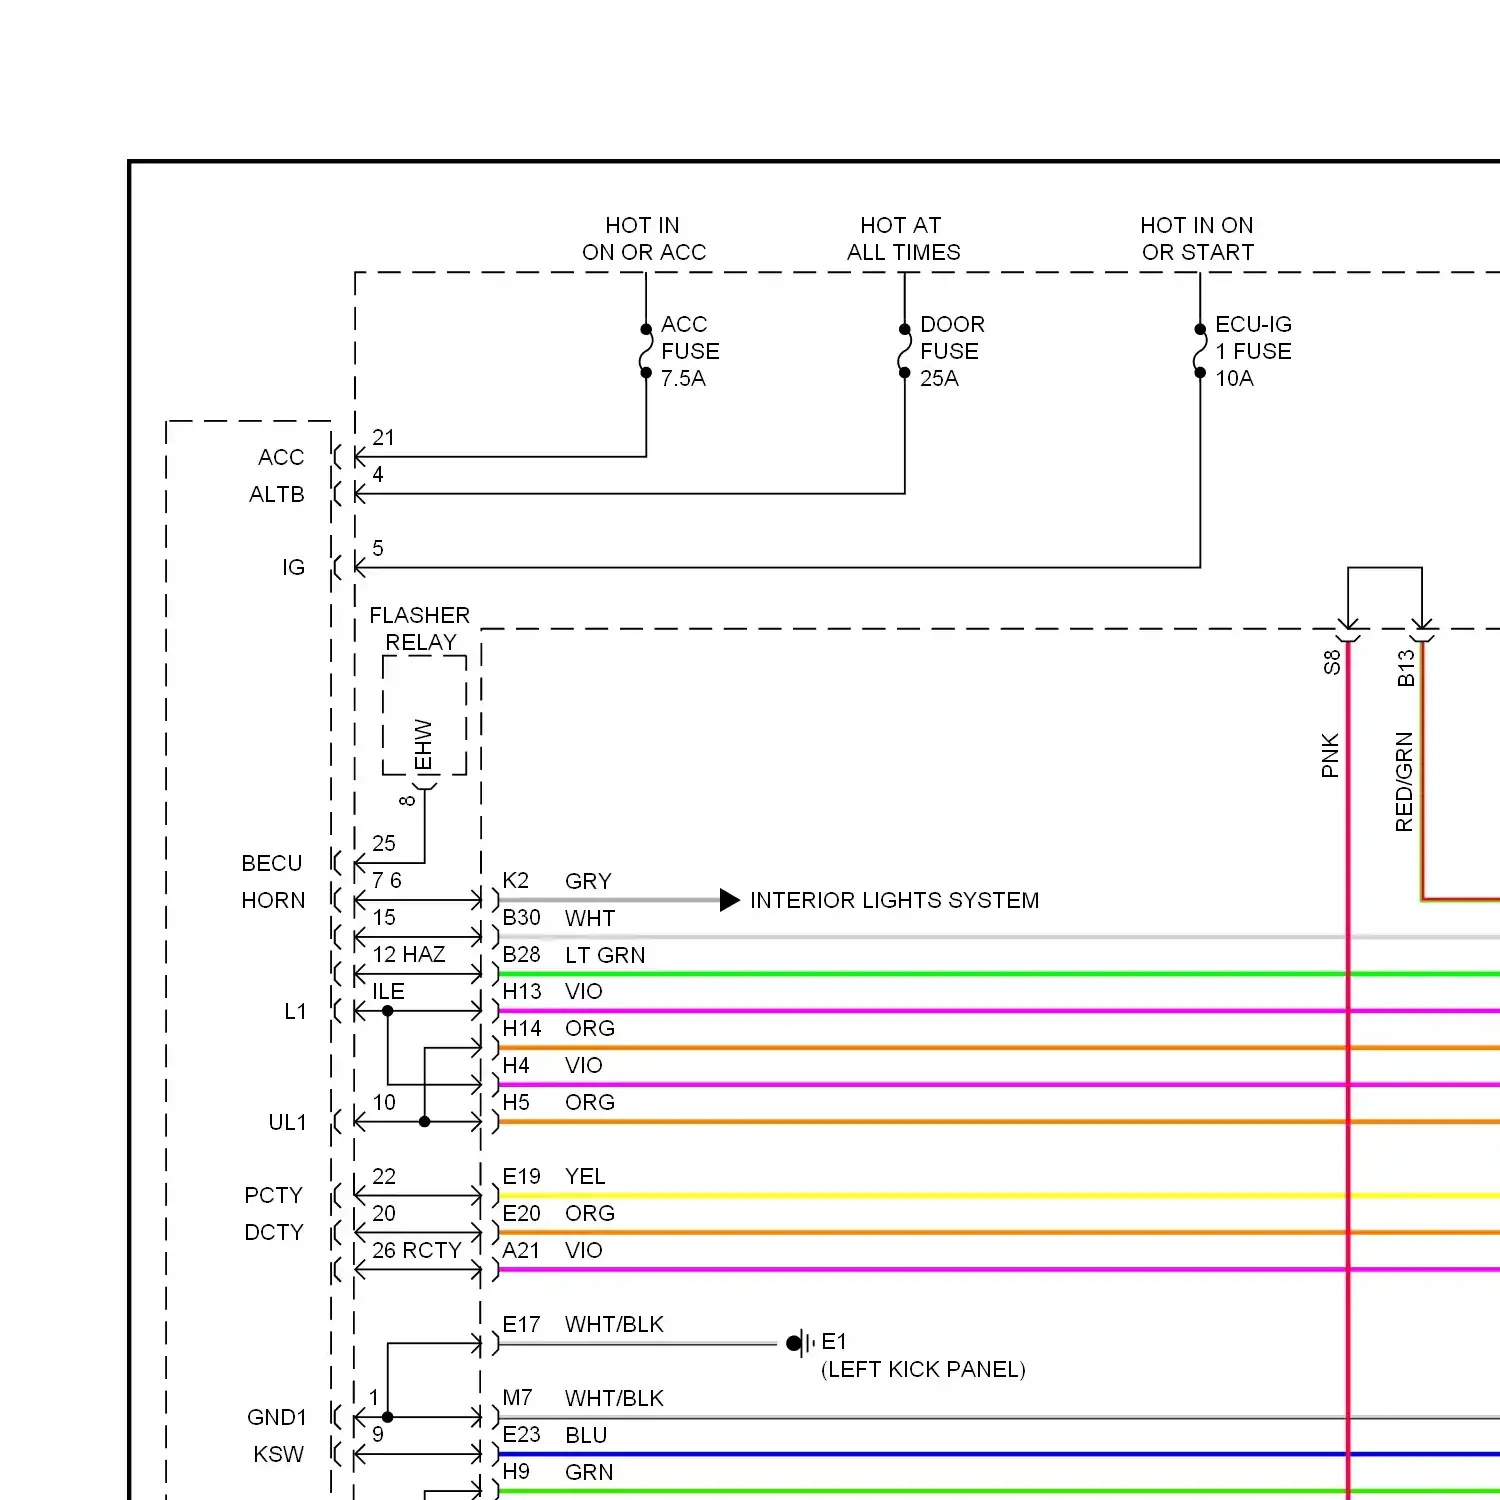Click the H13 VIO wire label

click(552, 991)
